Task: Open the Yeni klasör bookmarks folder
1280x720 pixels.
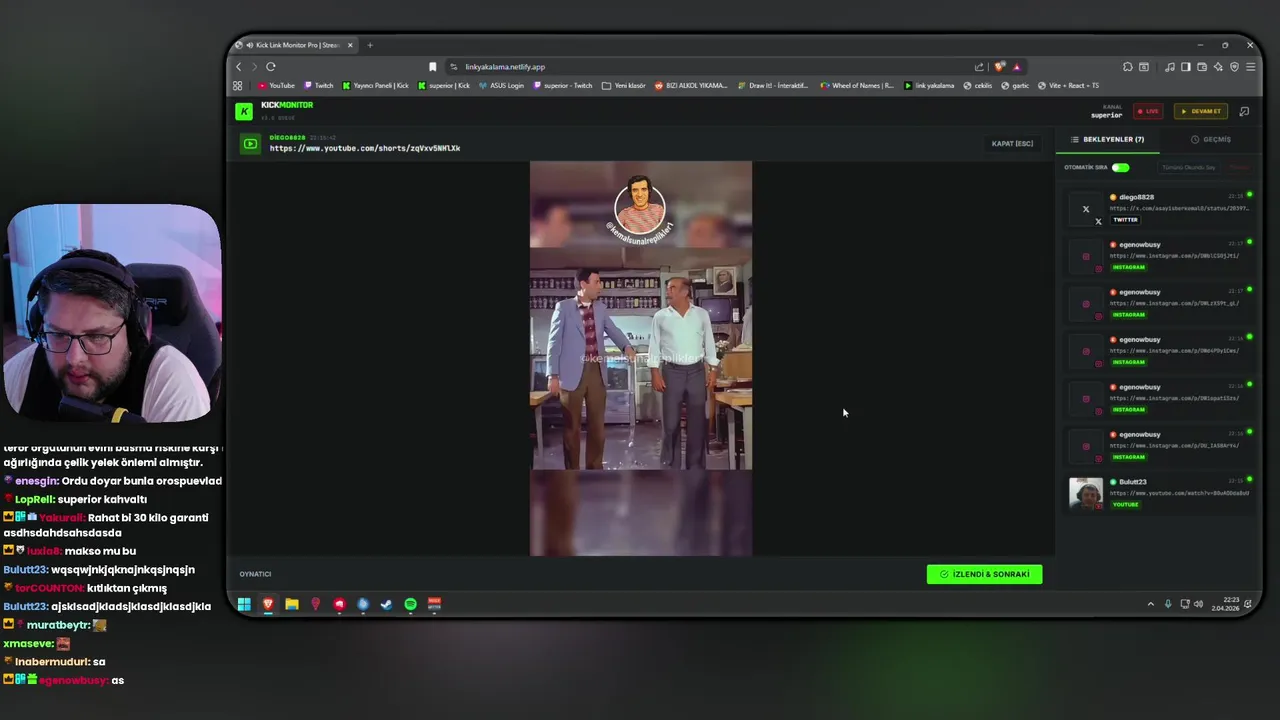Action: point(624,85)
